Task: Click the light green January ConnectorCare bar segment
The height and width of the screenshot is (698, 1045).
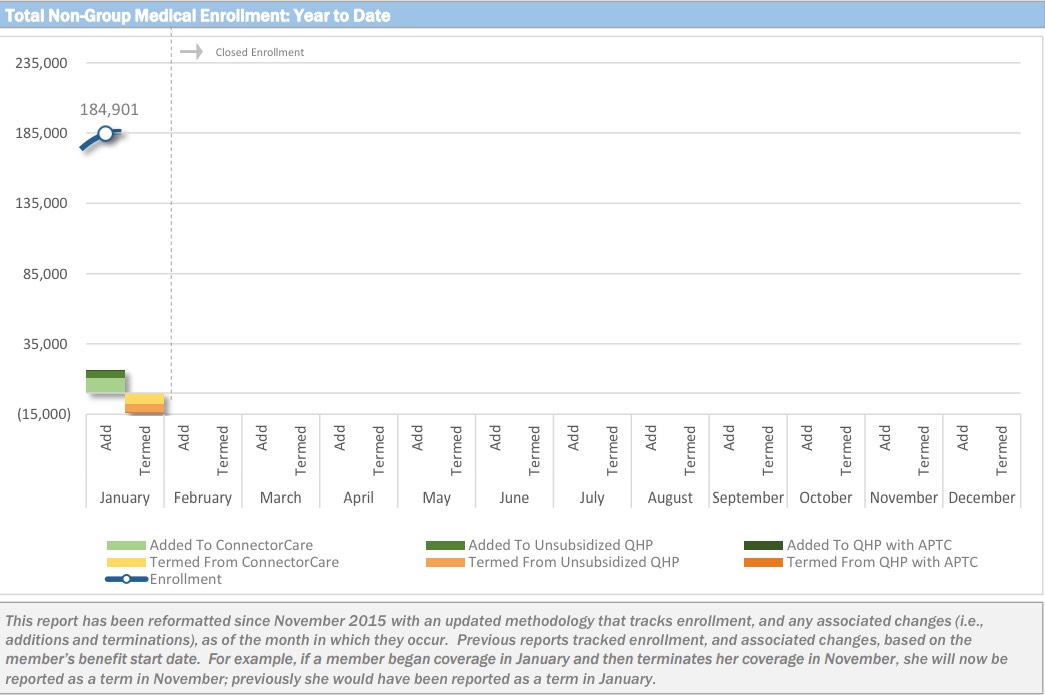Action: coord(105,385)
